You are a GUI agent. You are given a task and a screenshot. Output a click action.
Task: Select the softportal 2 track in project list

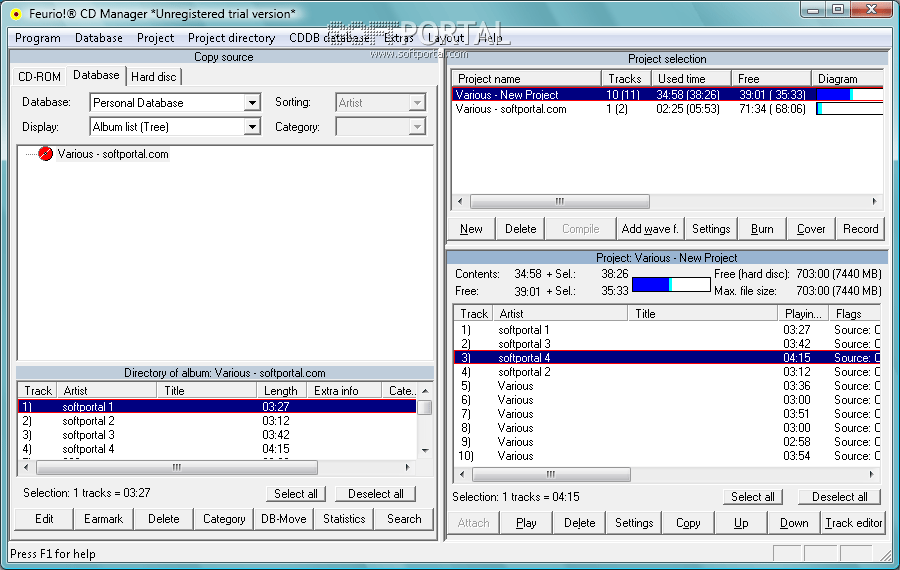click(x=524, y=372)
